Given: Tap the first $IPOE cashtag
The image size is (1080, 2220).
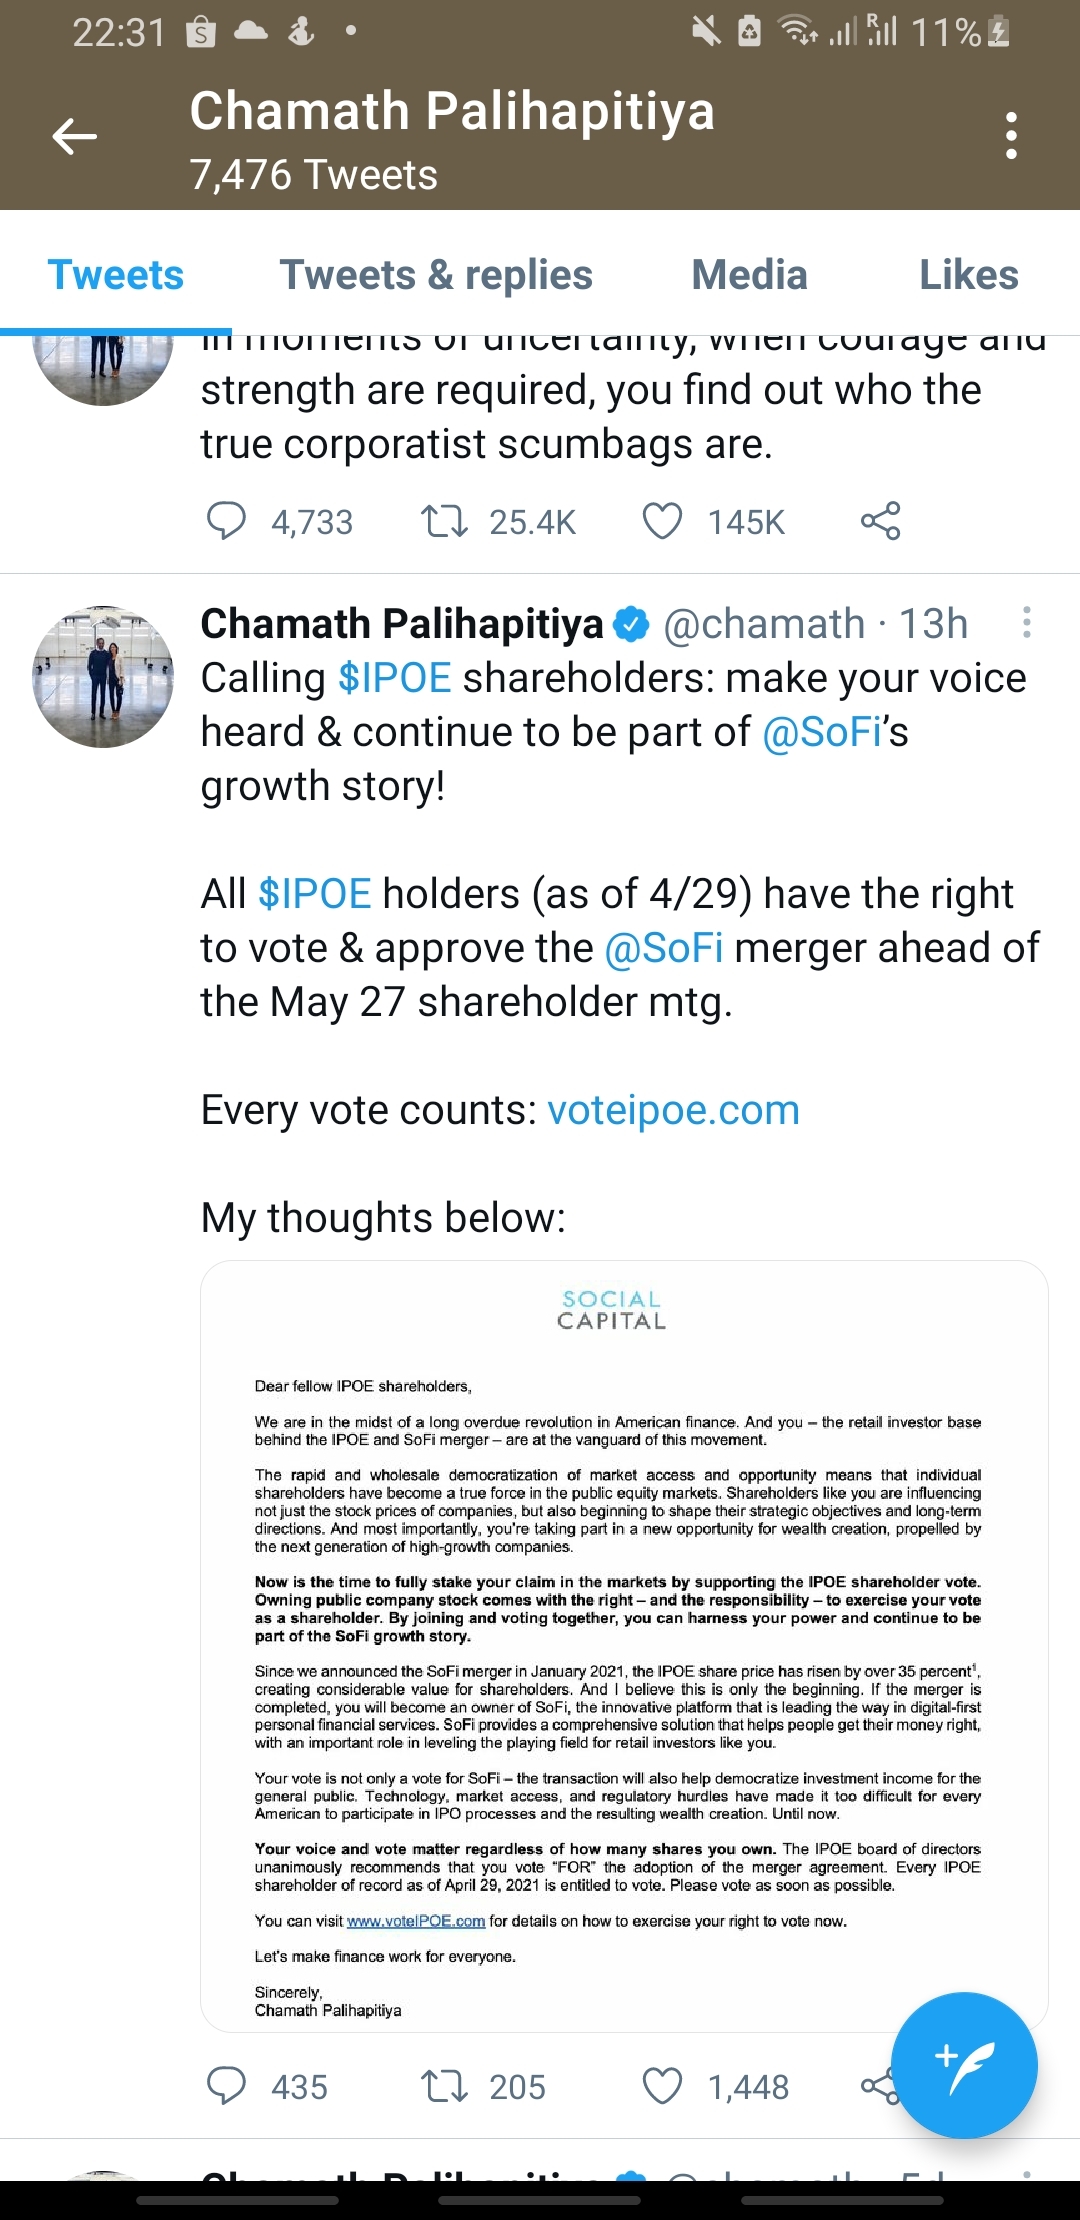Looking at the screenshot, I should [395, 678].
